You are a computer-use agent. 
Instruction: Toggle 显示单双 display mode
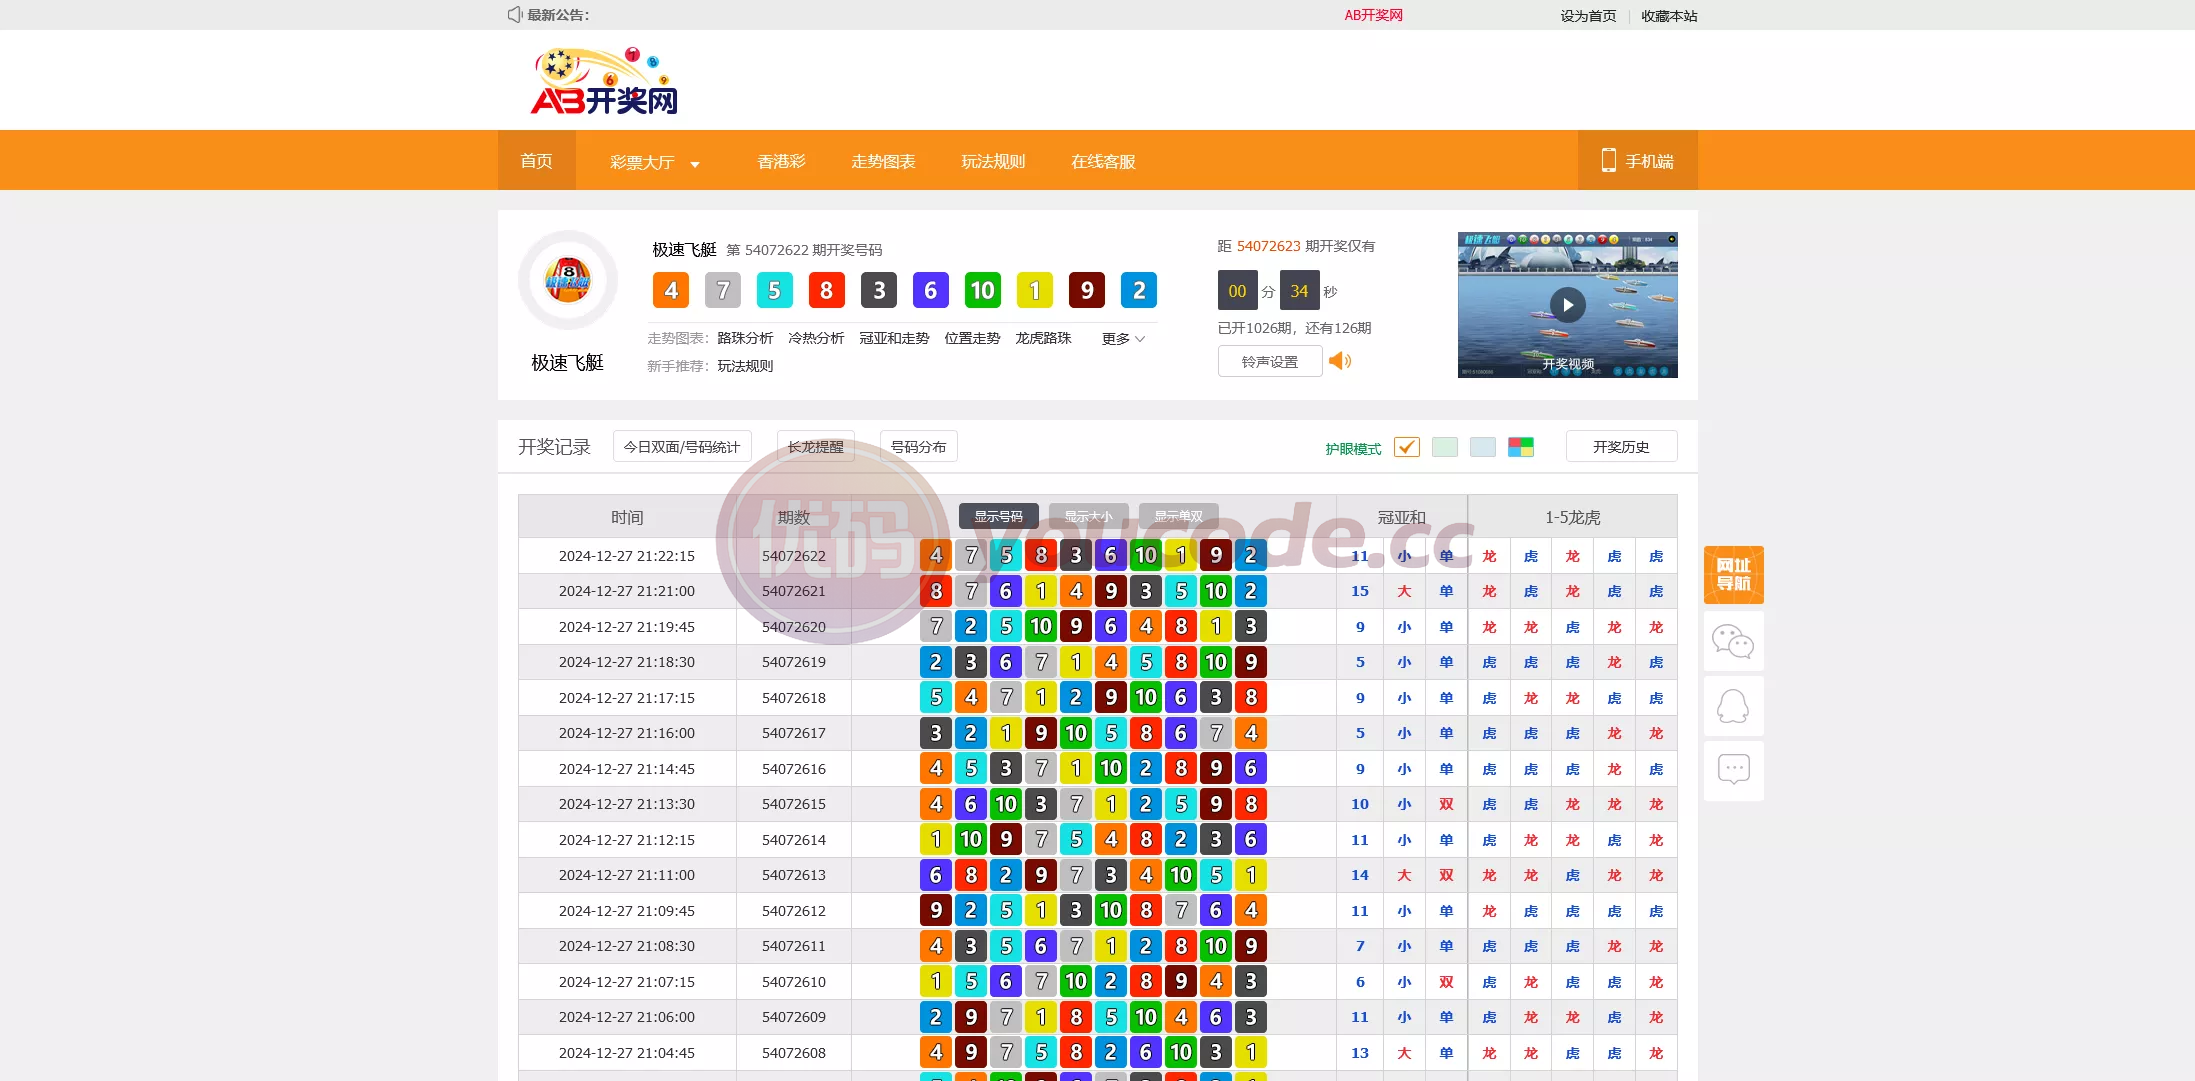tap(1179, 516)
